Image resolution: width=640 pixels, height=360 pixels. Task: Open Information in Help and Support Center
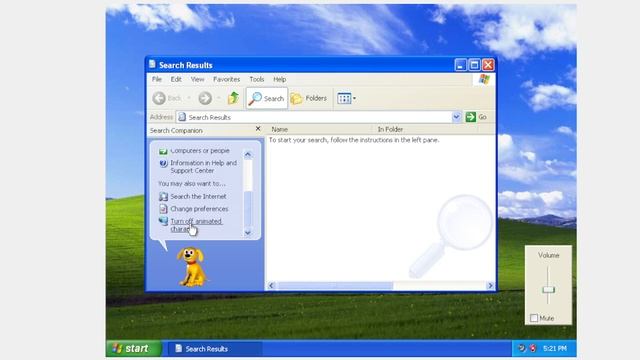203,167
